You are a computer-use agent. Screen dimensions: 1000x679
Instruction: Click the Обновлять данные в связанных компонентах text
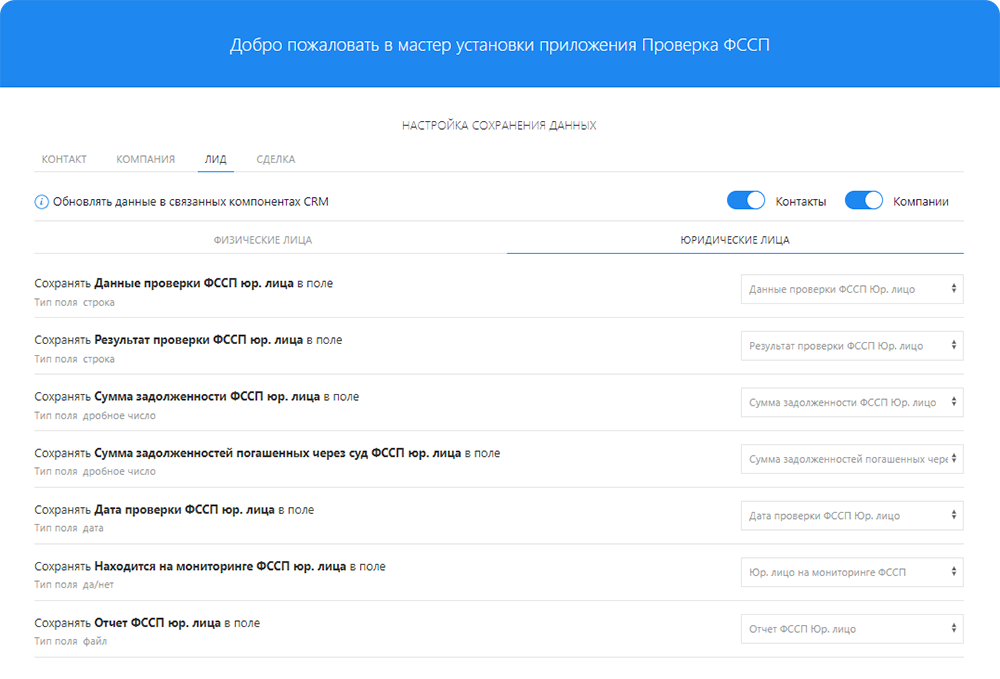(x=190, y=201)
